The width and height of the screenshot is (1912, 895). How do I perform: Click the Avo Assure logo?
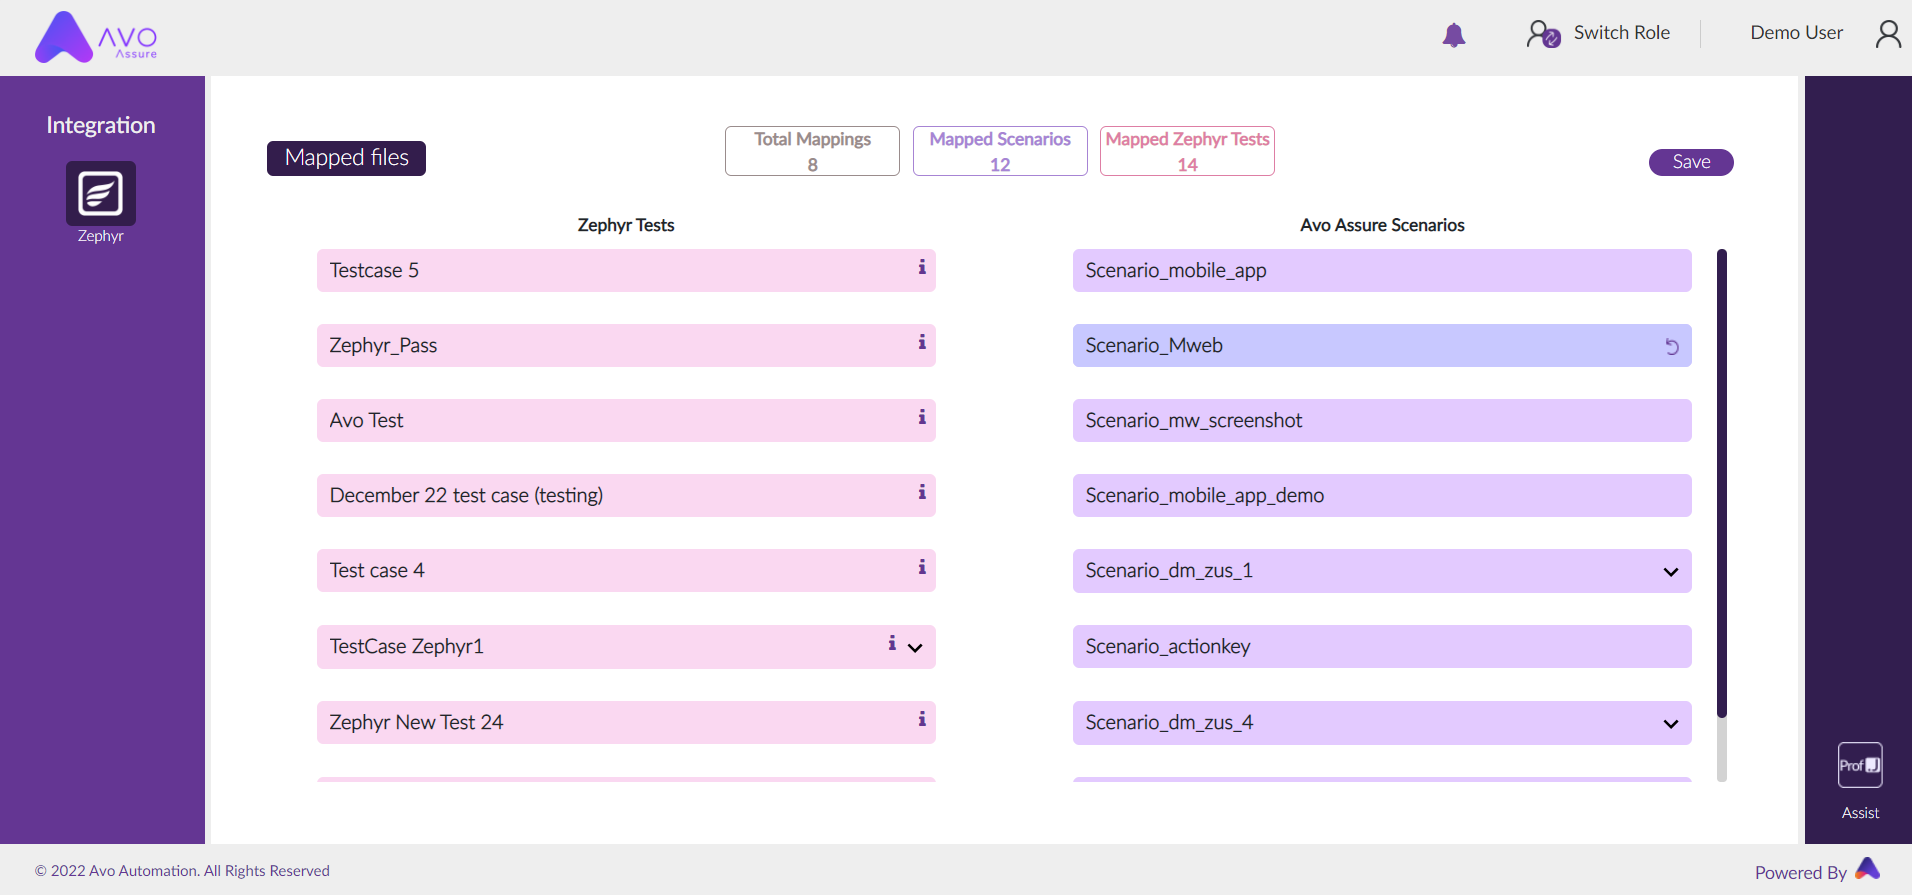point(96,37)
